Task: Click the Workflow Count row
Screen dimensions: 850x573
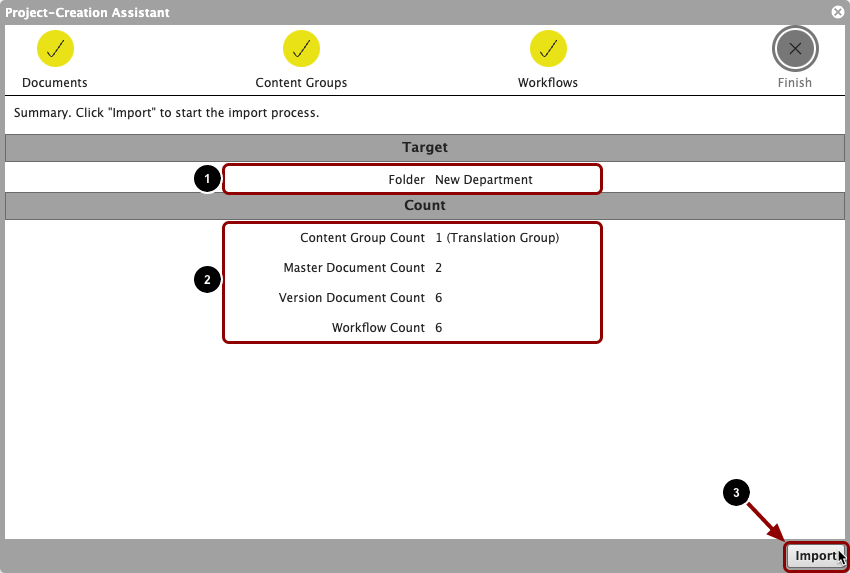Action: 413,327
